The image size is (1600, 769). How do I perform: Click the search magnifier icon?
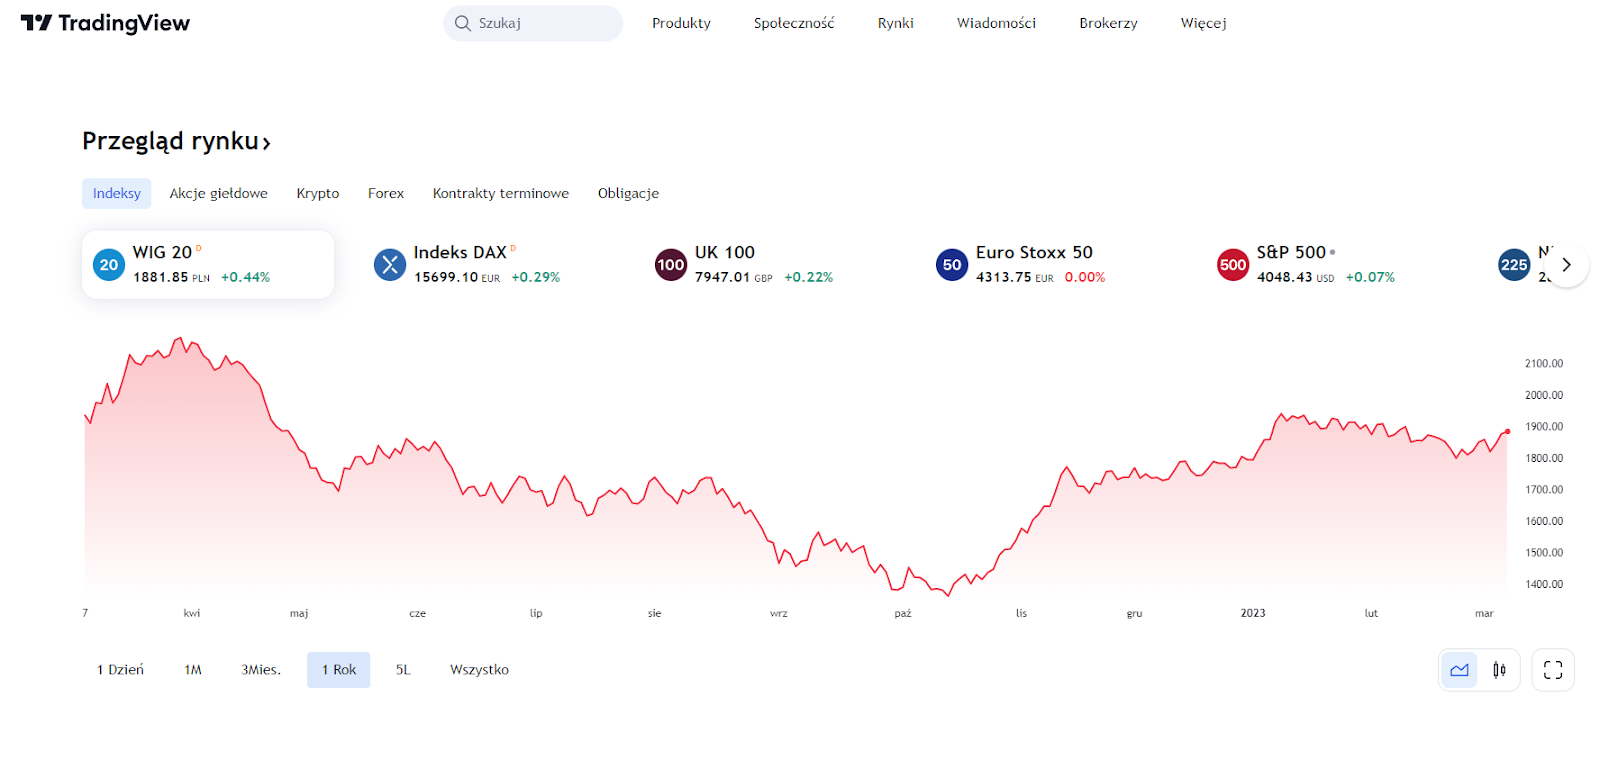tap(462, 23)
